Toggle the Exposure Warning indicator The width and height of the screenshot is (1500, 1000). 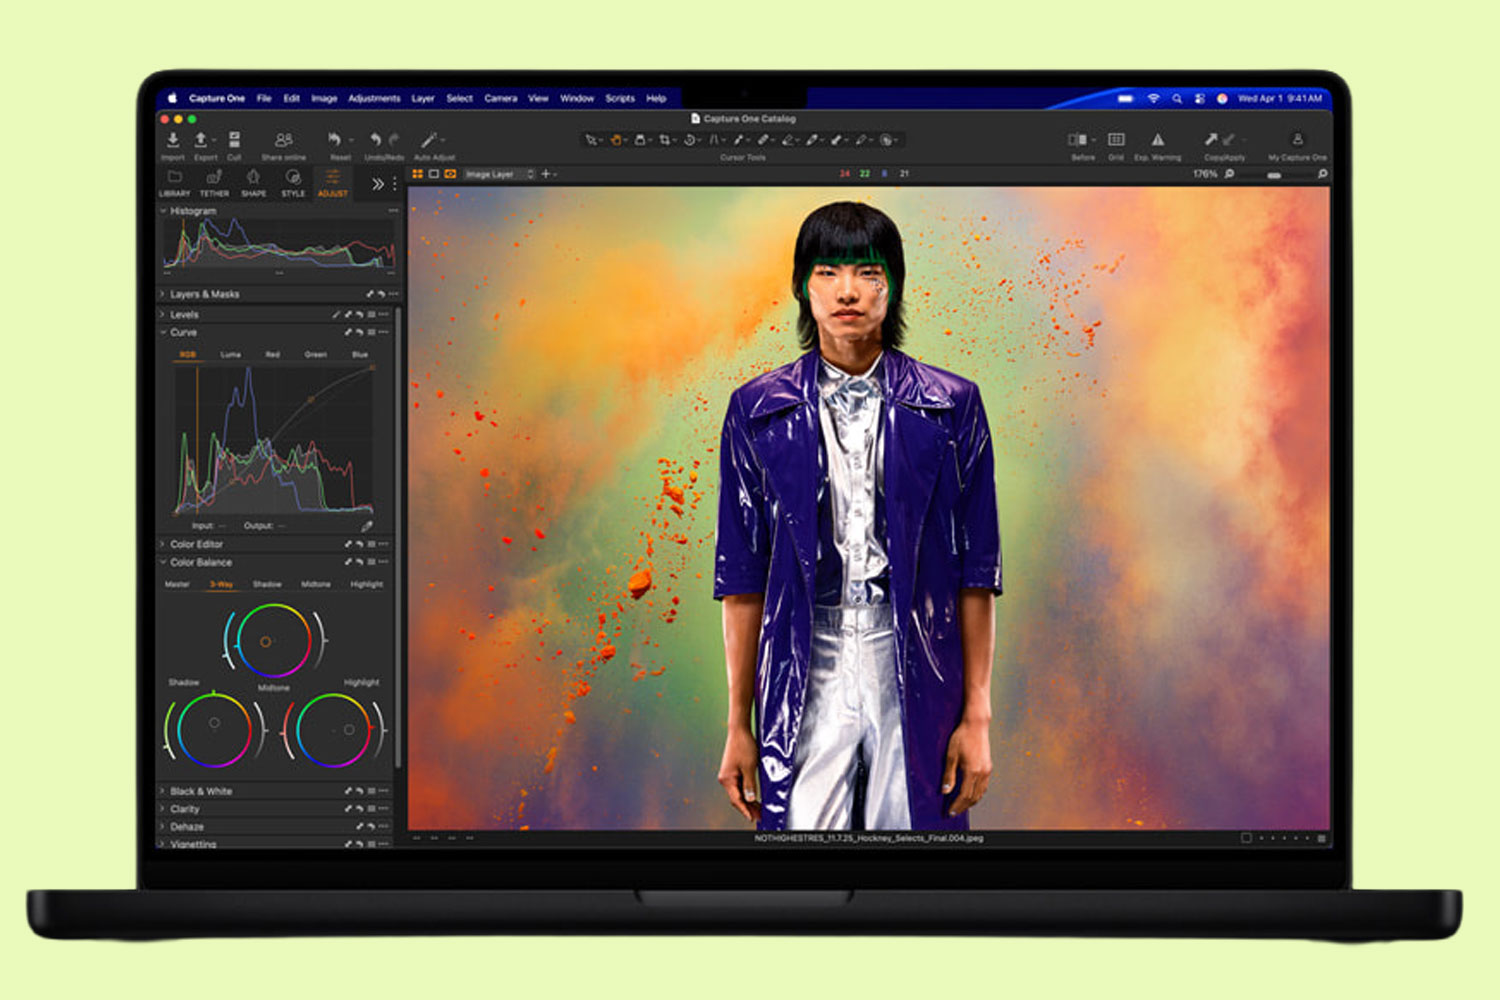tap(1157, 141)
